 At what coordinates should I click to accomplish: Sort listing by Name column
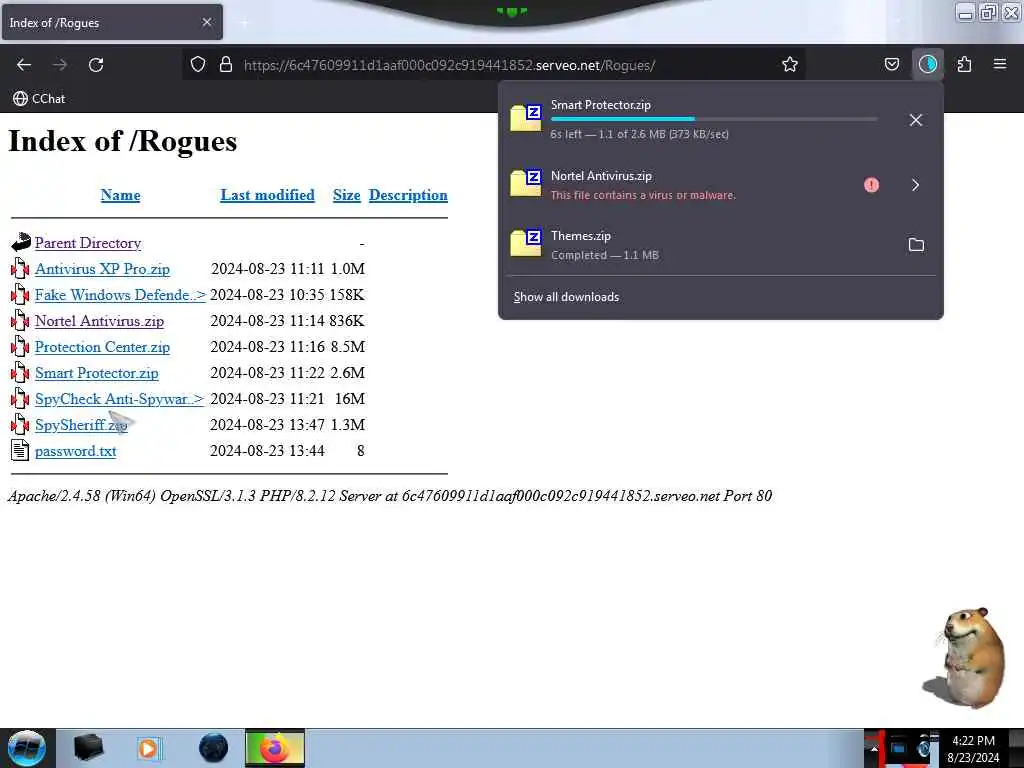[x=120, y=195]
